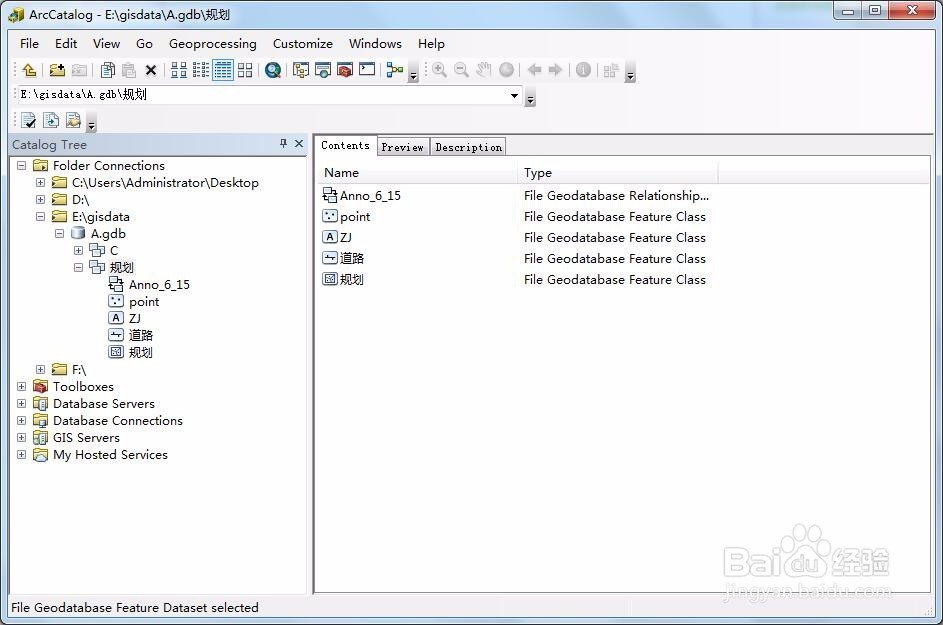The image size is (943, 625).
Task: Expand the Desktop folder connection
Action: tap(40, 182)
